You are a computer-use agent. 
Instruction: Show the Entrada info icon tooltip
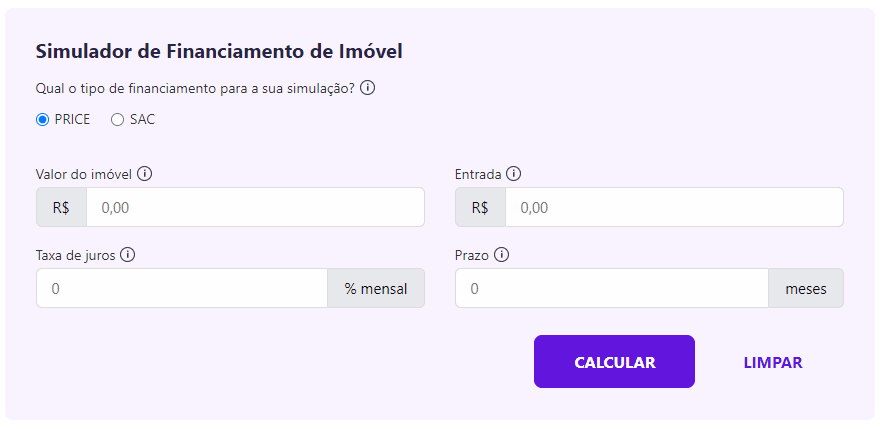pyautogui.click(x=514, y=174)
